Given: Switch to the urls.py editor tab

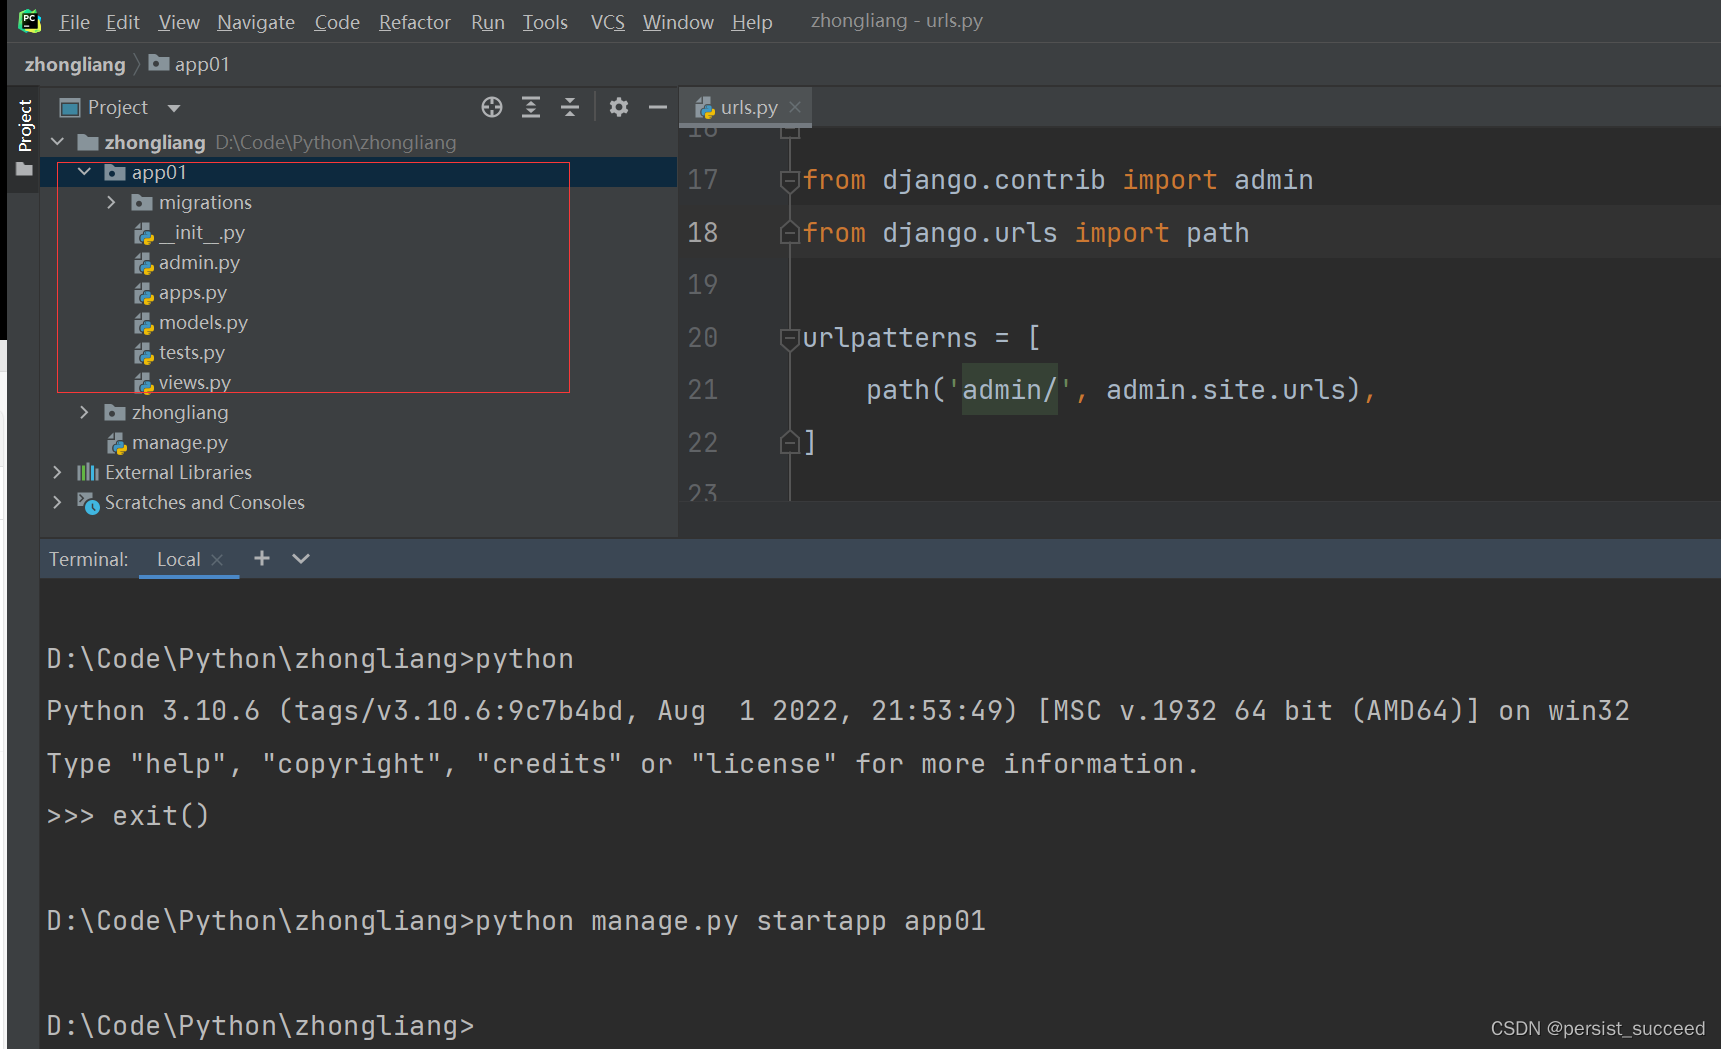Looking at the screenshot, I should [x=745, y=106].
